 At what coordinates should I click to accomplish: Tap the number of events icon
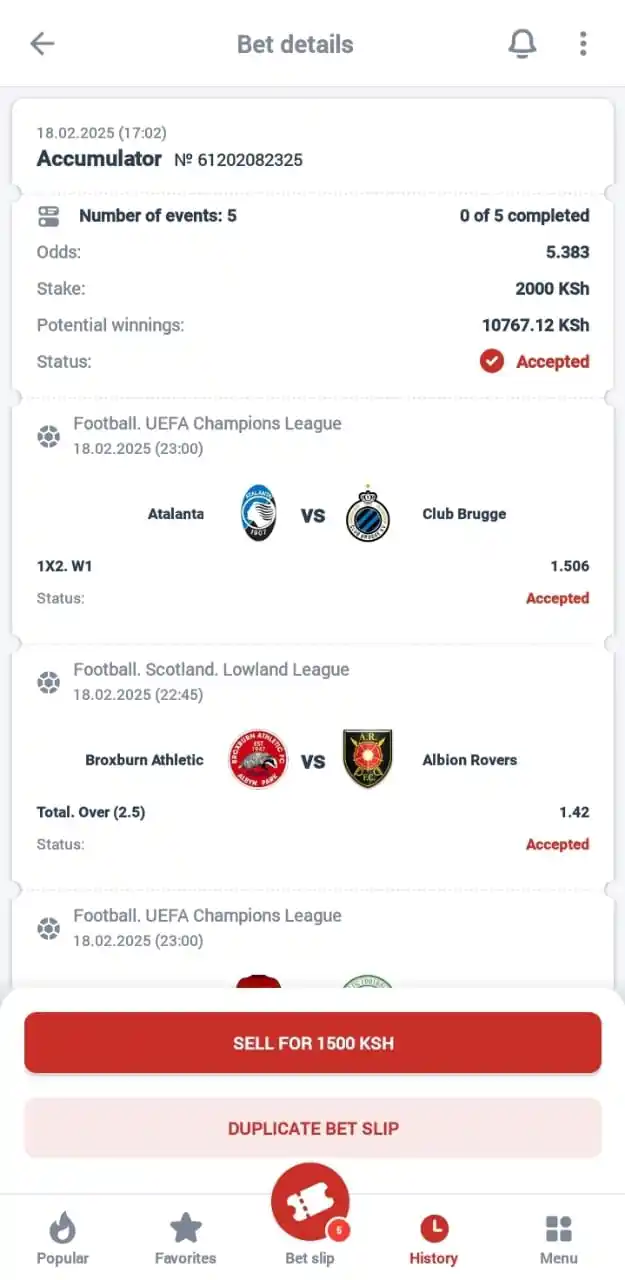[49, 215]
